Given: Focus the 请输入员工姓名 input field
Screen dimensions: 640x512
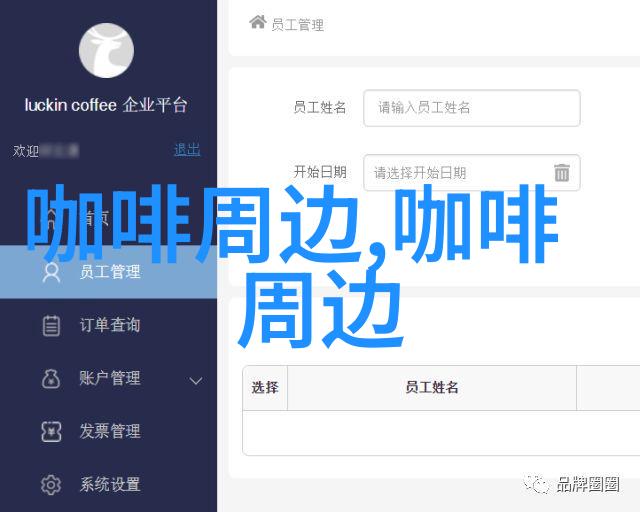Looking at the screenshot, I should point(471,108).
